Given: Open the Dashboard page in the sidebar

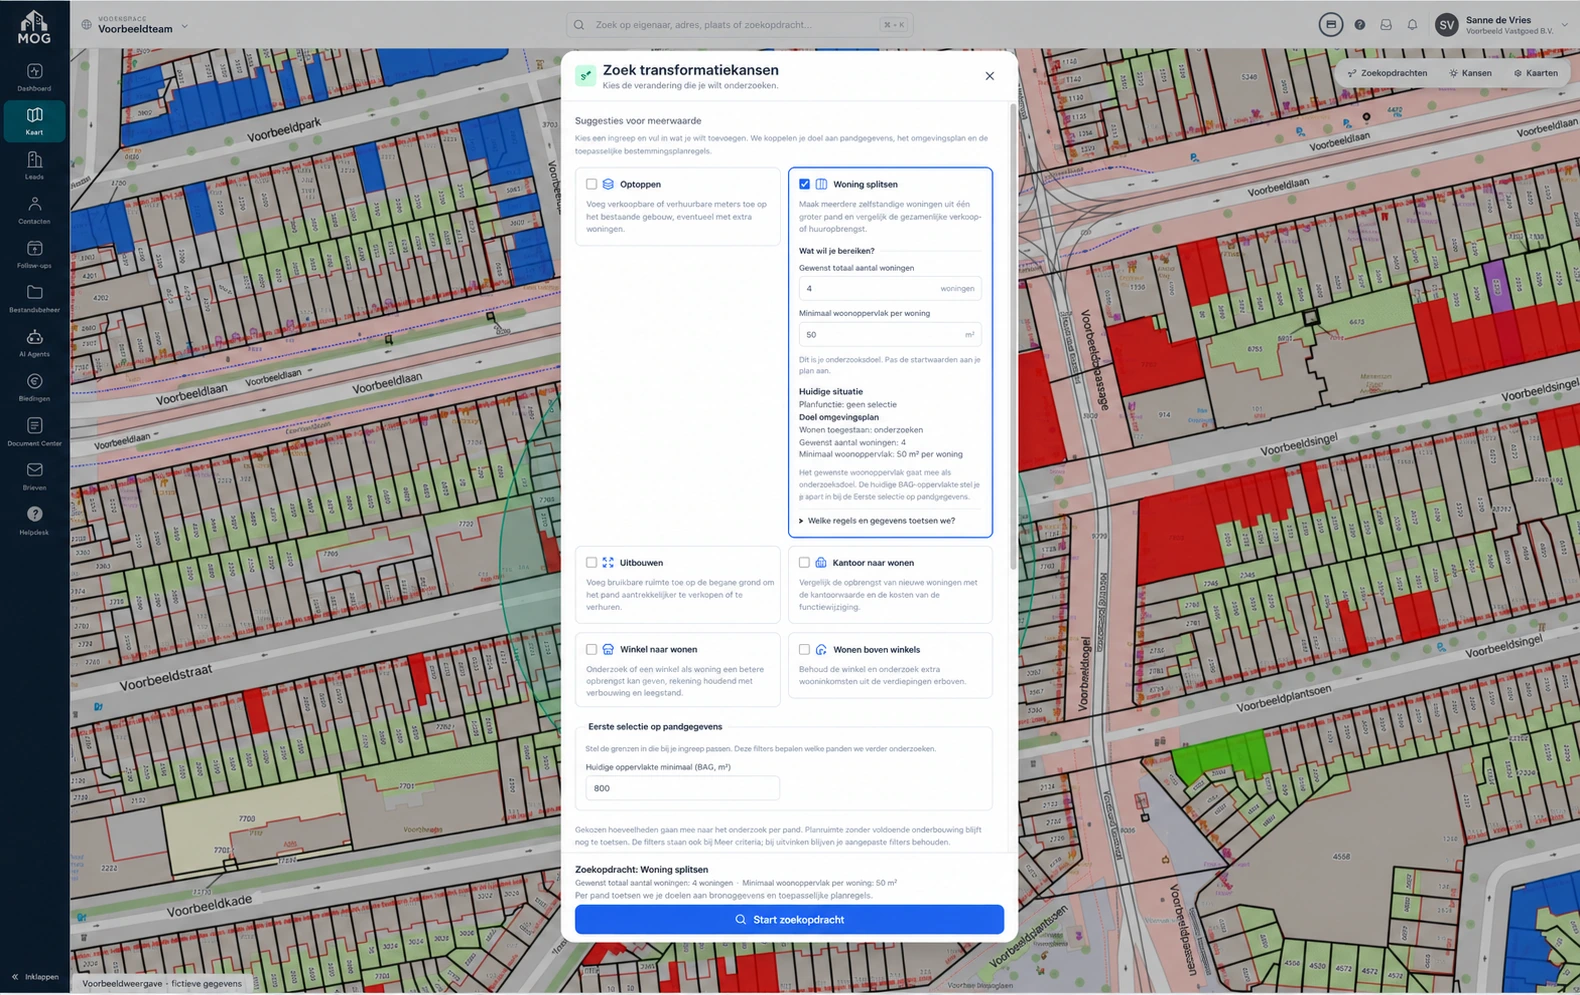Looking at the screenshot, I should coord(34,77).
